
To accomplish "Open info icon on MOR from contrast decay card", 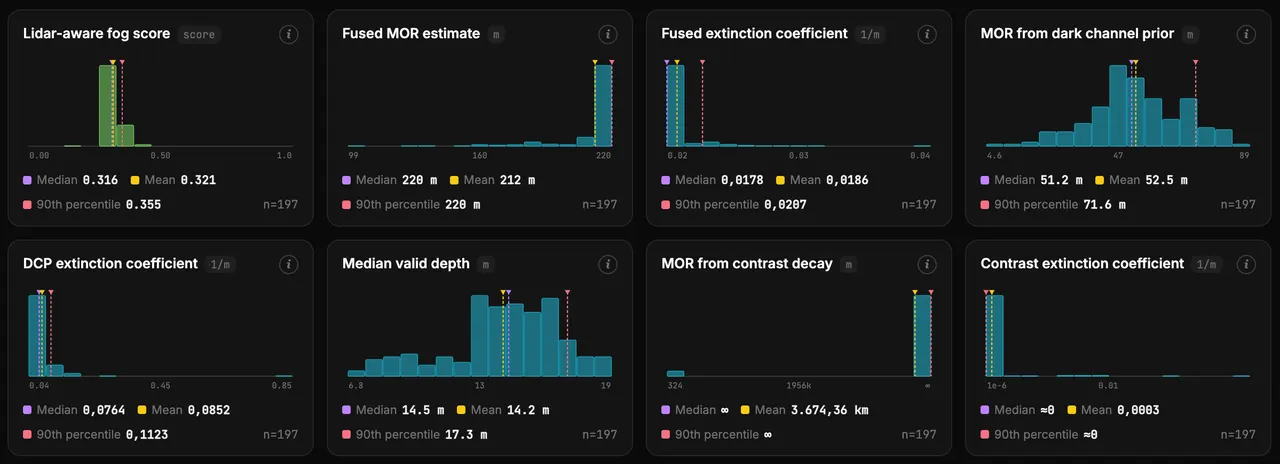I will [927, 264].
